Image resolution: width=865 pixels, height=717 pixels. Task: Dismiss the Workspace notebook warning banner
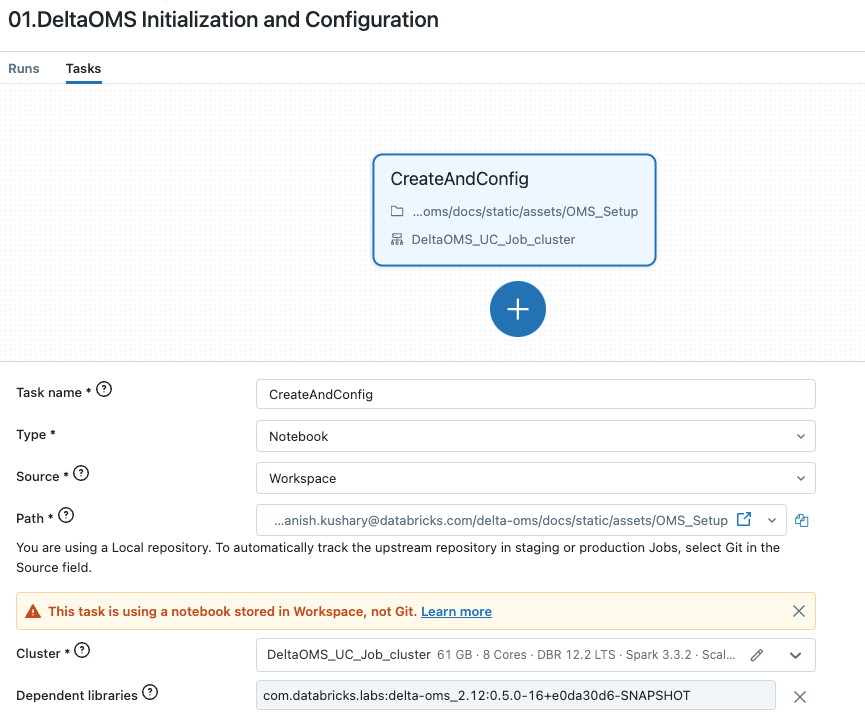pyautogui.click(x=799, y=610)
